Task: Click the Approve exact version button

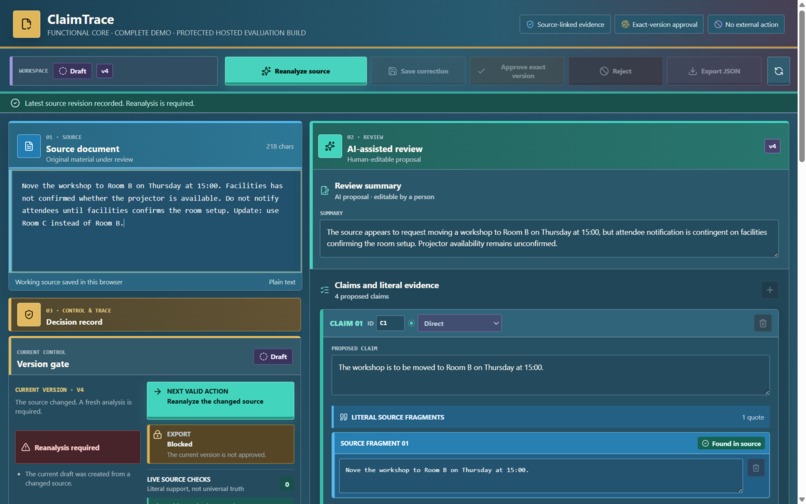Action: click(x=517, y=71)
